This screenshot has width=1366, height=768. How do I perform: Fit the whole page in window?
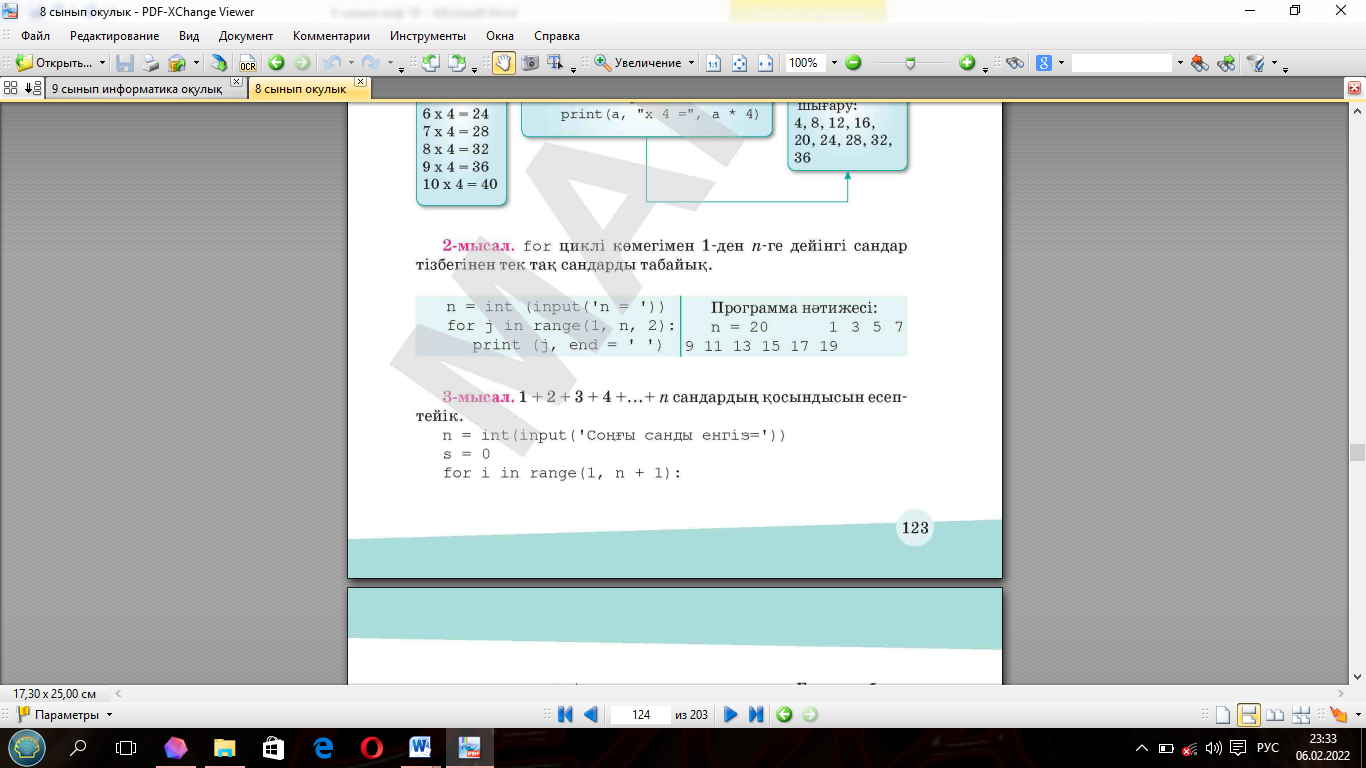pos(740,63)
